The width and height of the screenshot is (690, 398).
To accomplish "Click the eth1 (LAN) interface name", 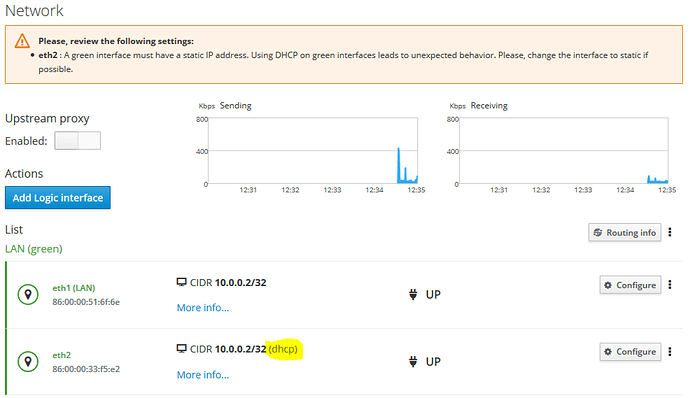I will click(73, 288).
